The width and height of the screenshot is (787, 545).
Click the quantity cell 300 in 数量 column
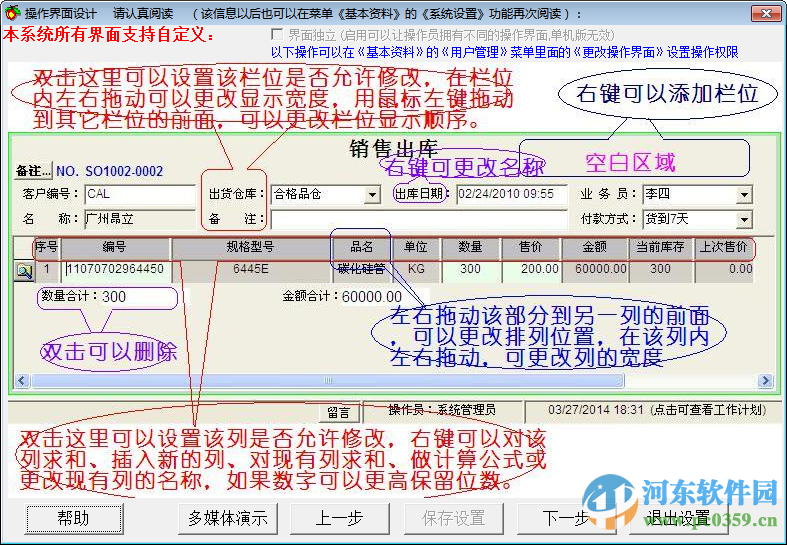pyautogui.click(x=471, y=270)
